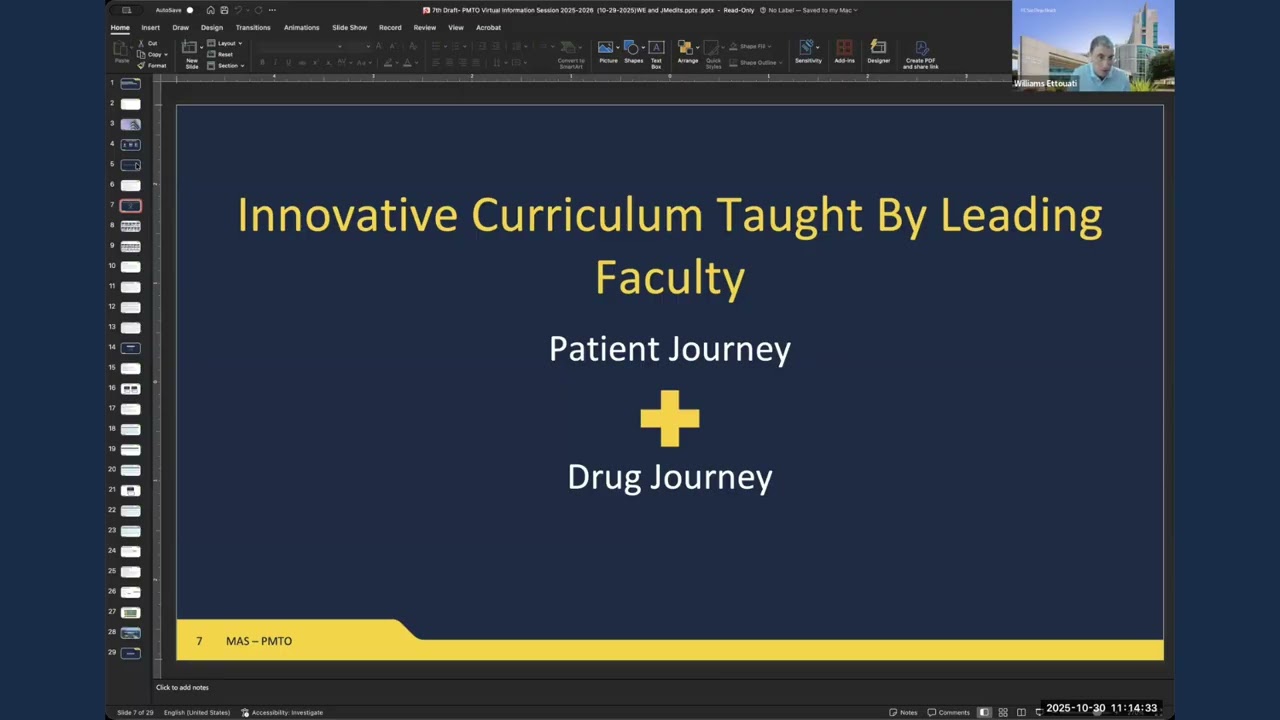Toggle the Notes pane in status bar
The height and width of the screenshot is (720, 1280).
(x=903, y=712)
